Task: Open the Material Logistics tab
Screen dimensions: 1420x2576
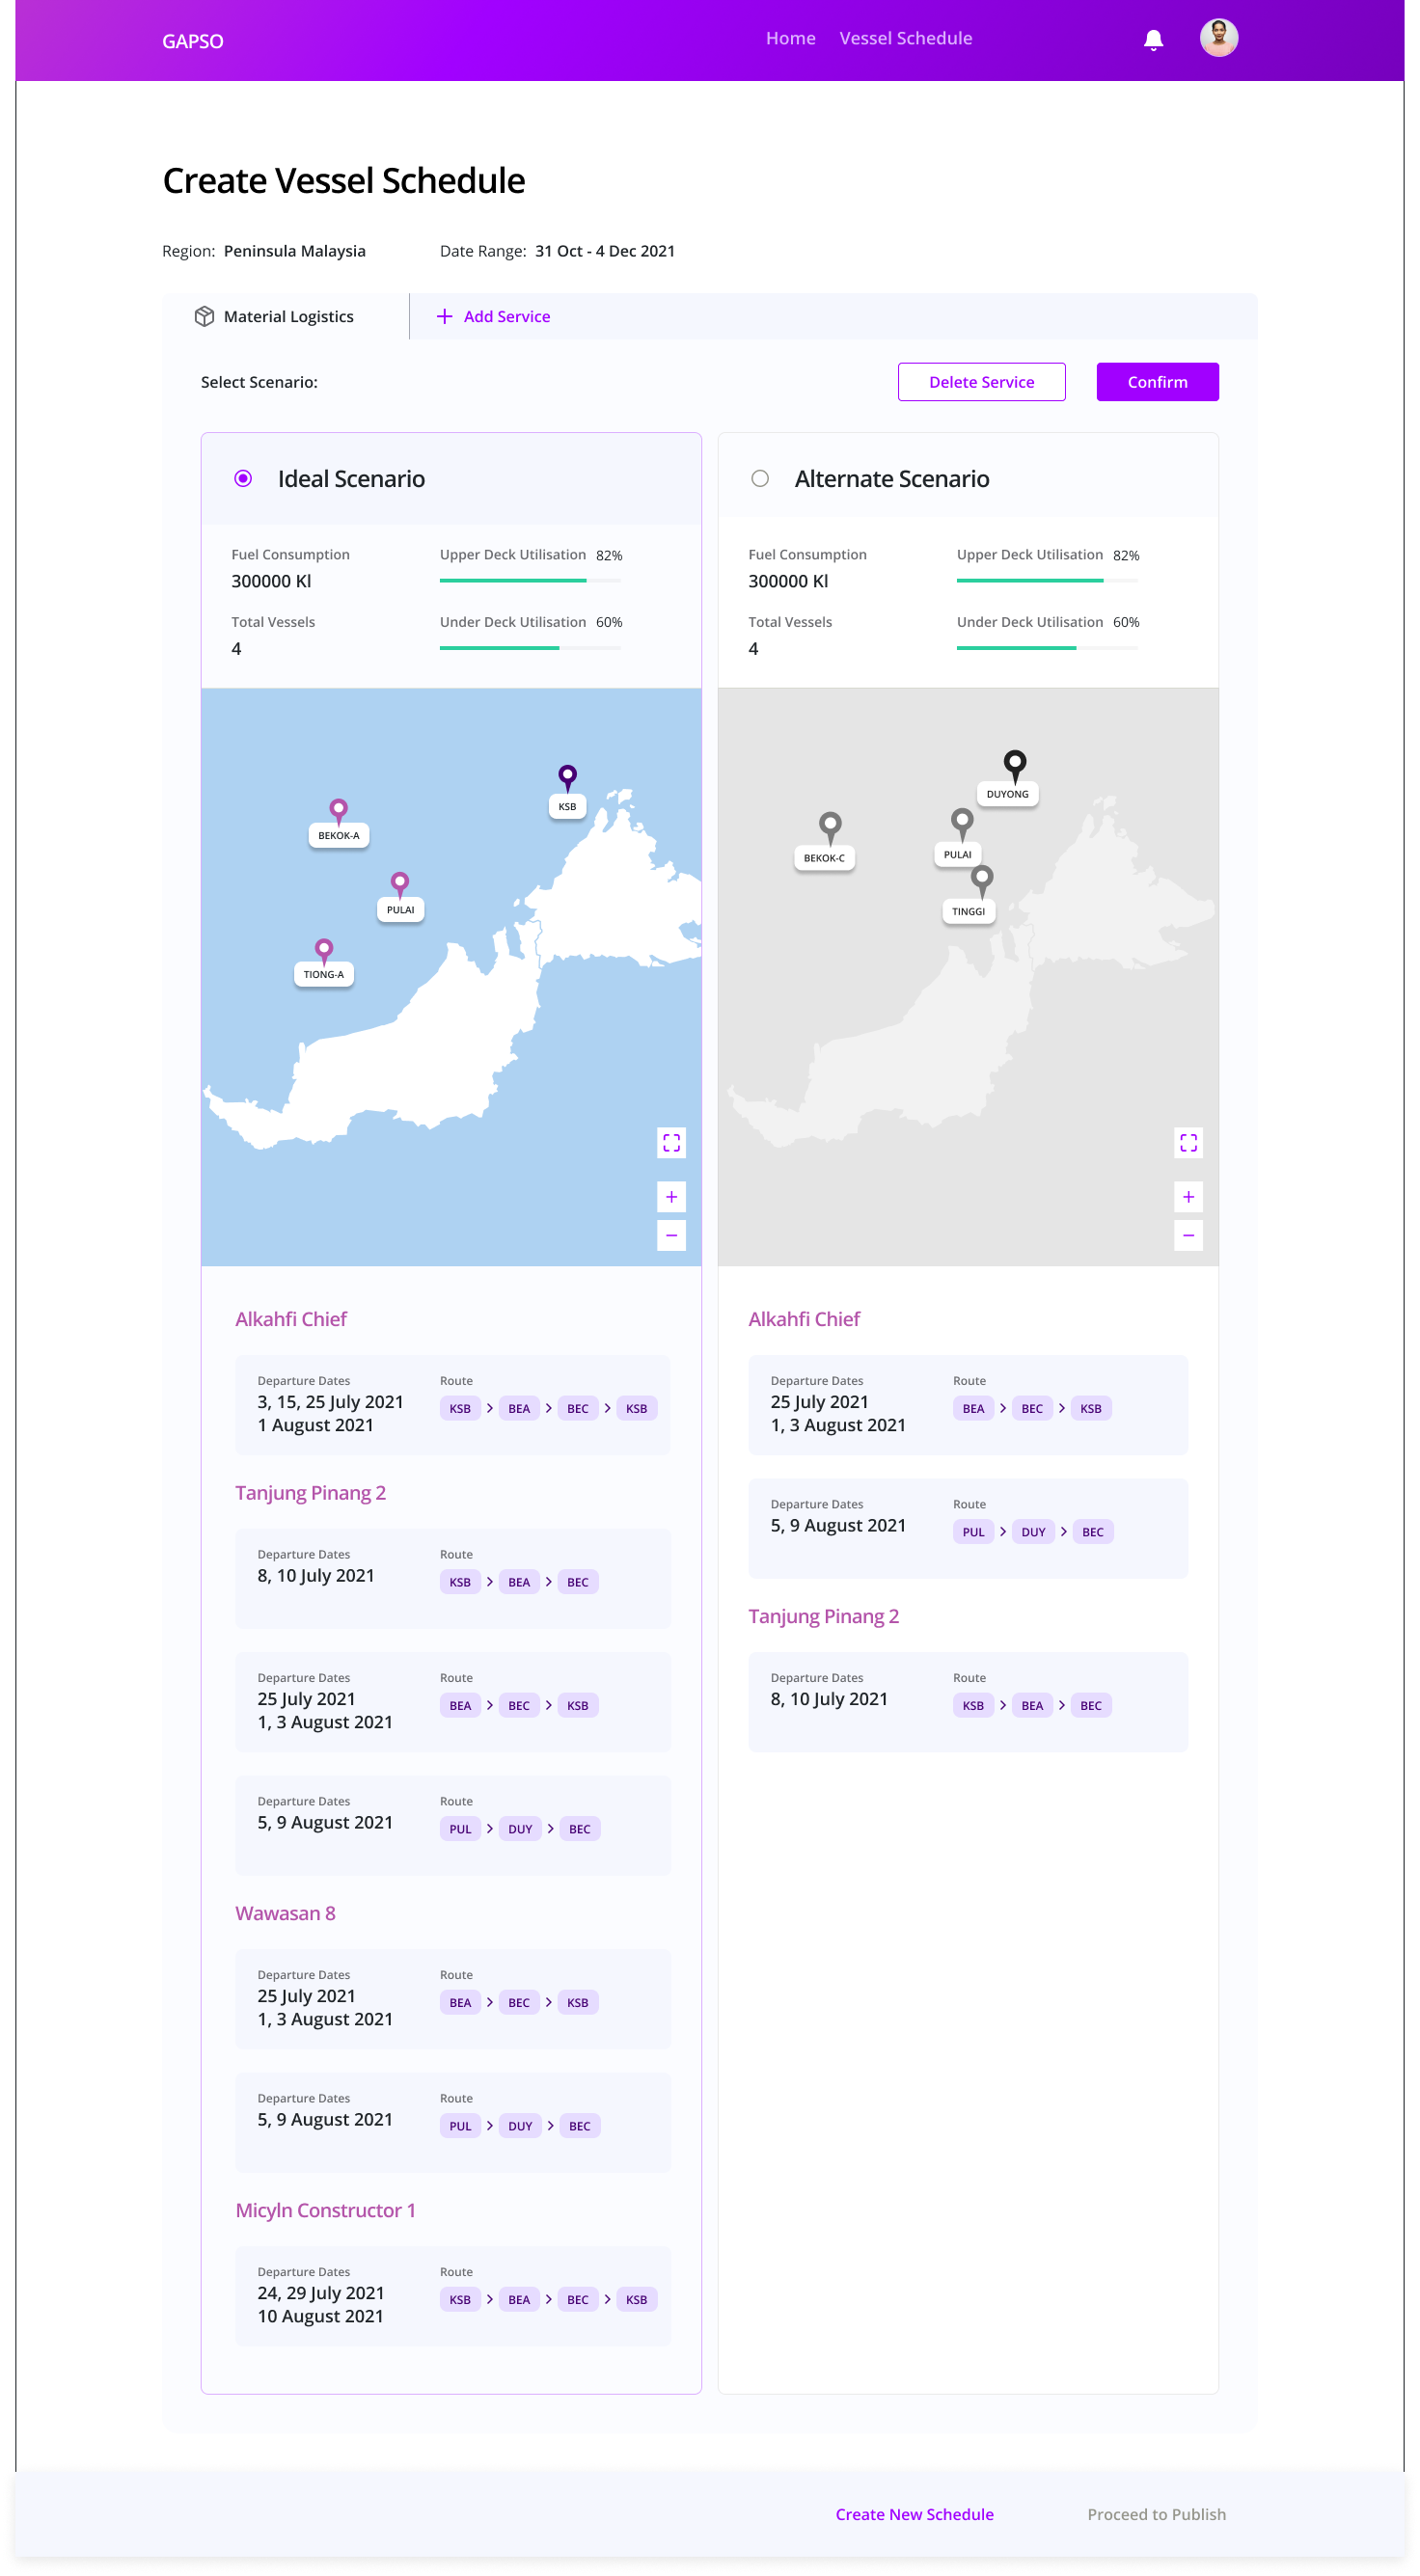Action: pyautogui.click(x=275, y=316)
